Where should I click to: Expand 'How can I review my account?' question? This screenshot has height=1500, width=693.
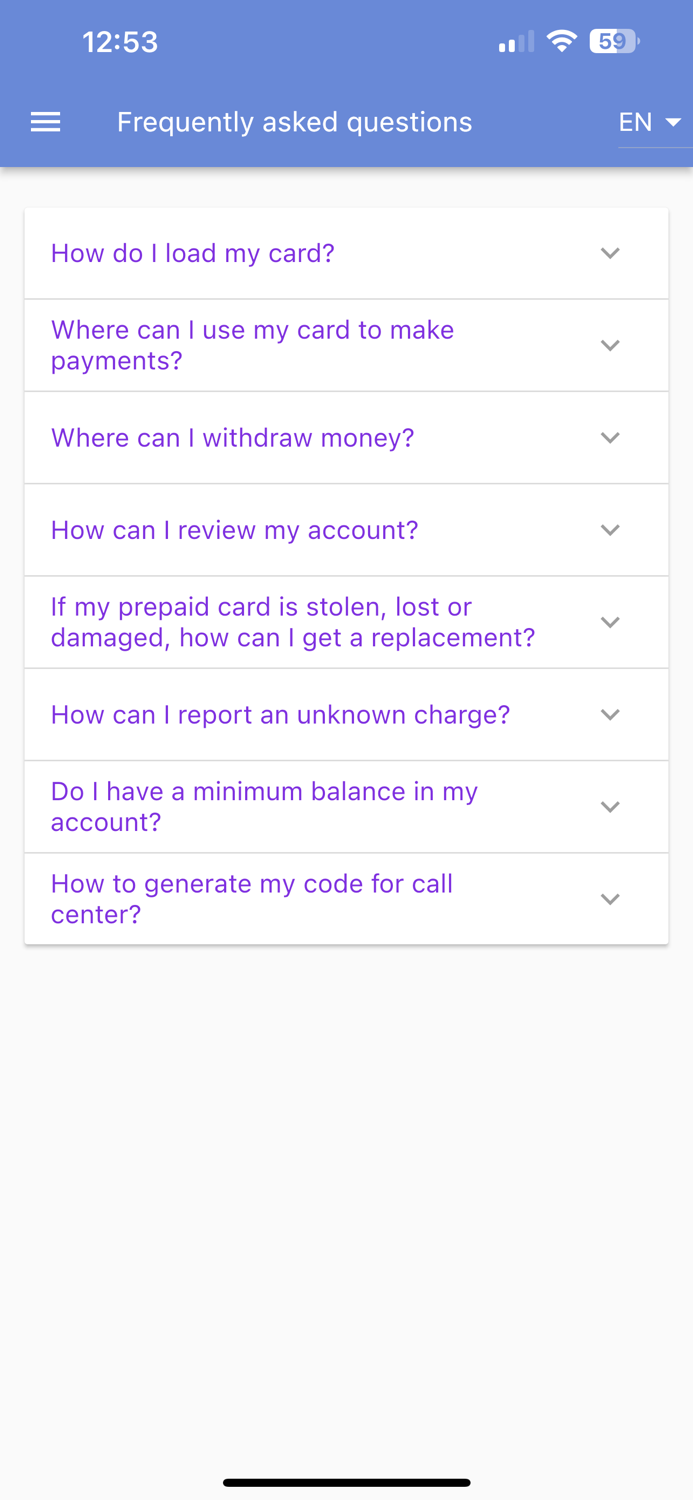coord(609,530)
